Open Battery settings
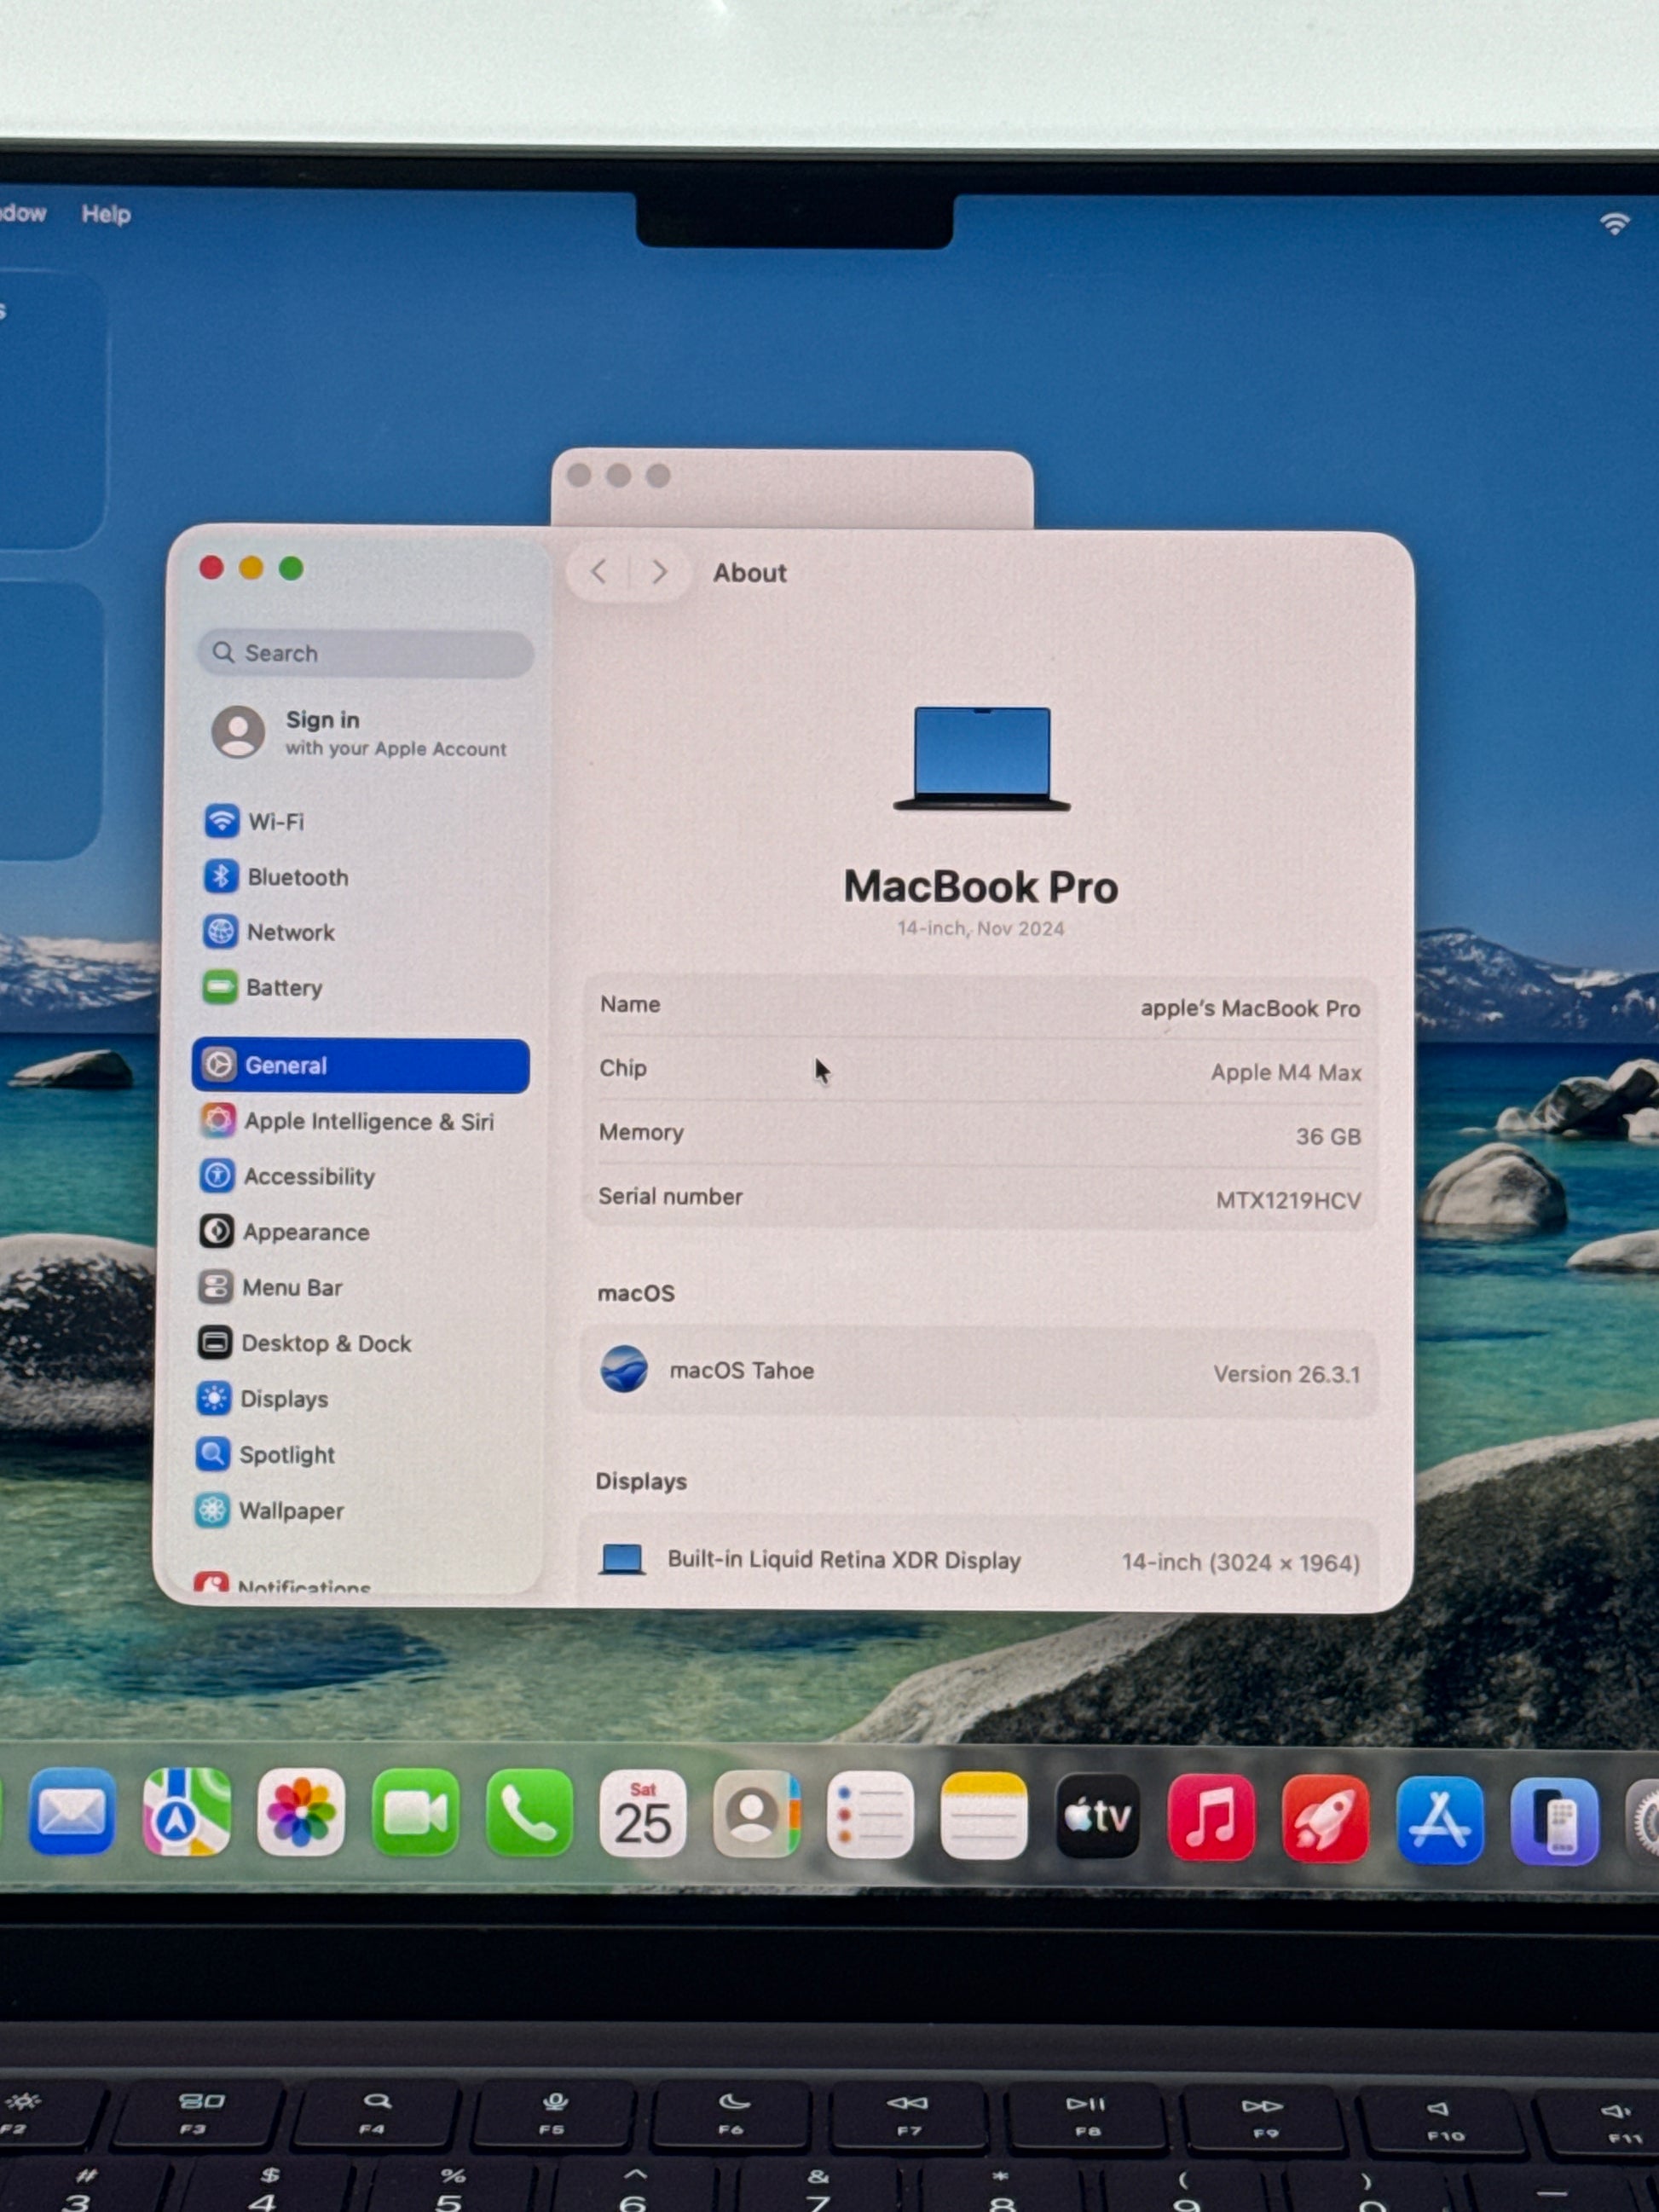Screen dimensions: 1659x2212 coord(283,988)
